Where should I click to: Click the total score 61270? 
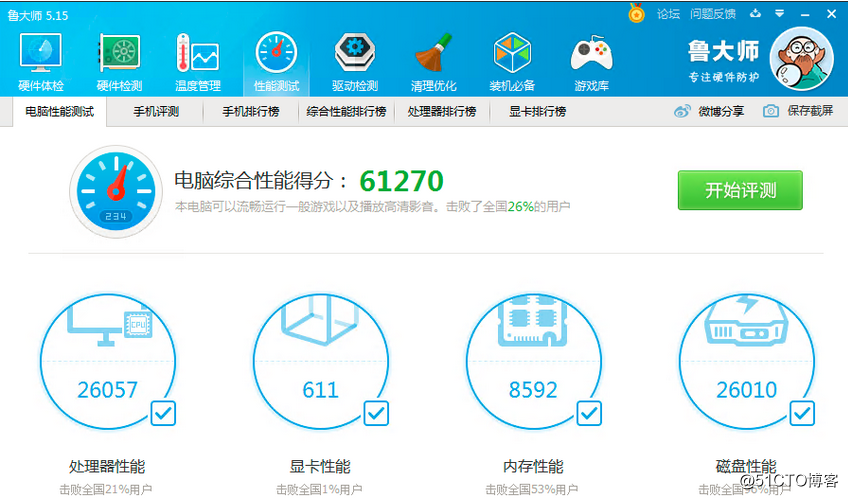pyautogui.click(x=401, y=181)
